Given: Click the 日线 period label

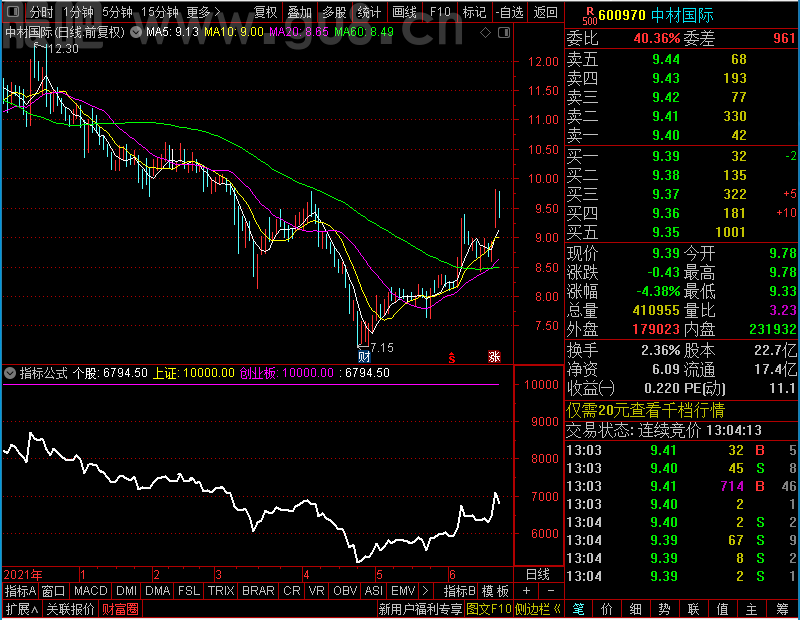Looking at the screenshot, I should coord(538,575).
